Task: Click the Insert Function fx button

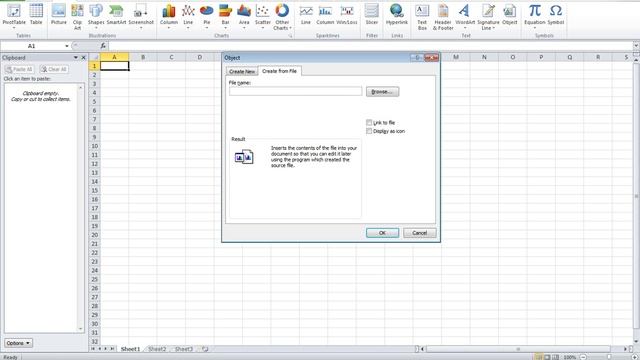Action: point(103,46)
